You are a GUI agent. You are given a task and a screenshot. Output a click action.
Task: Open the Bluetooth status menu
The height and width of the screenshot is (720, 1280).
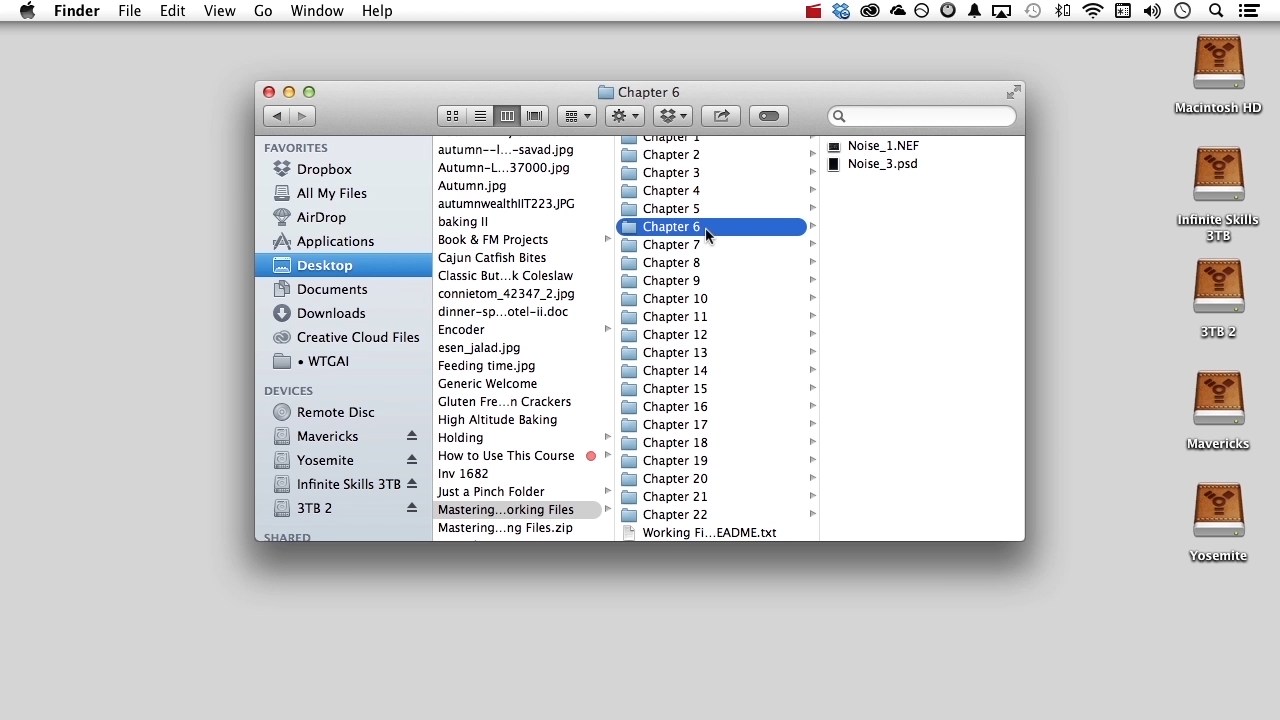pyautogui.click(x=1063, y=11)
